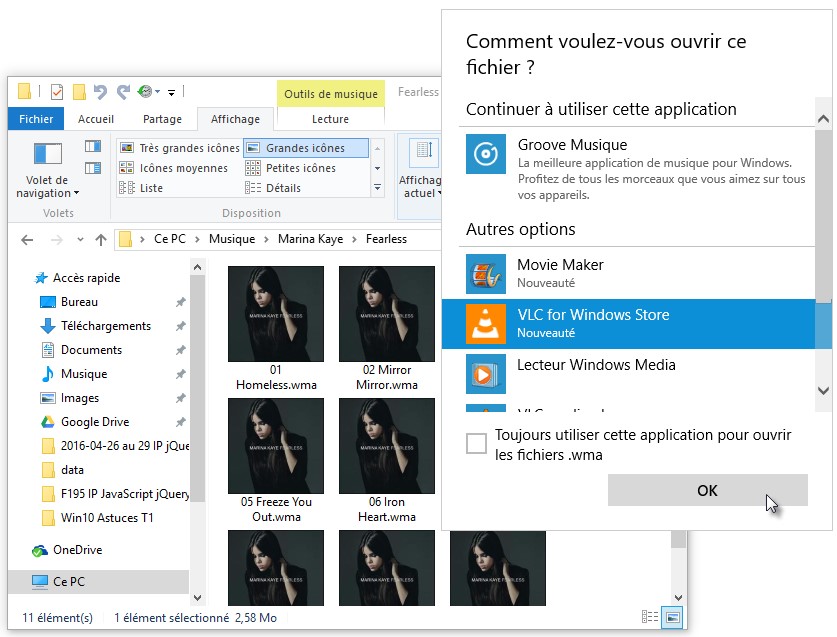
Task: Open the Fichier tab
Action: pos(36,119)
